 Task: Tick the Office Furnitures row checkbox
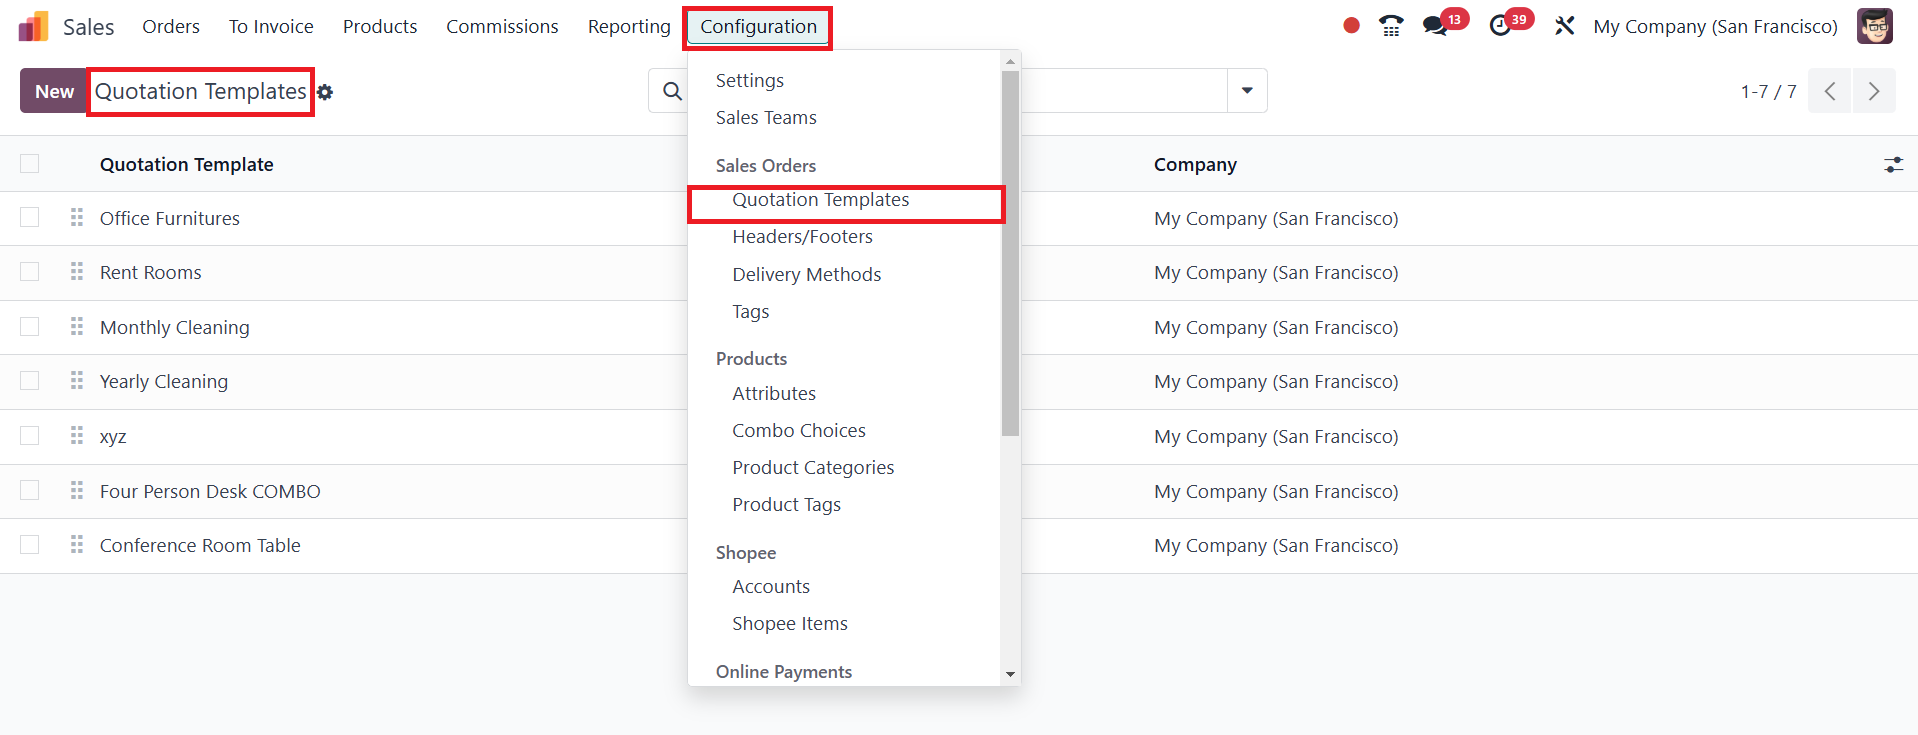pyautogui.click(x=30, y=218)
